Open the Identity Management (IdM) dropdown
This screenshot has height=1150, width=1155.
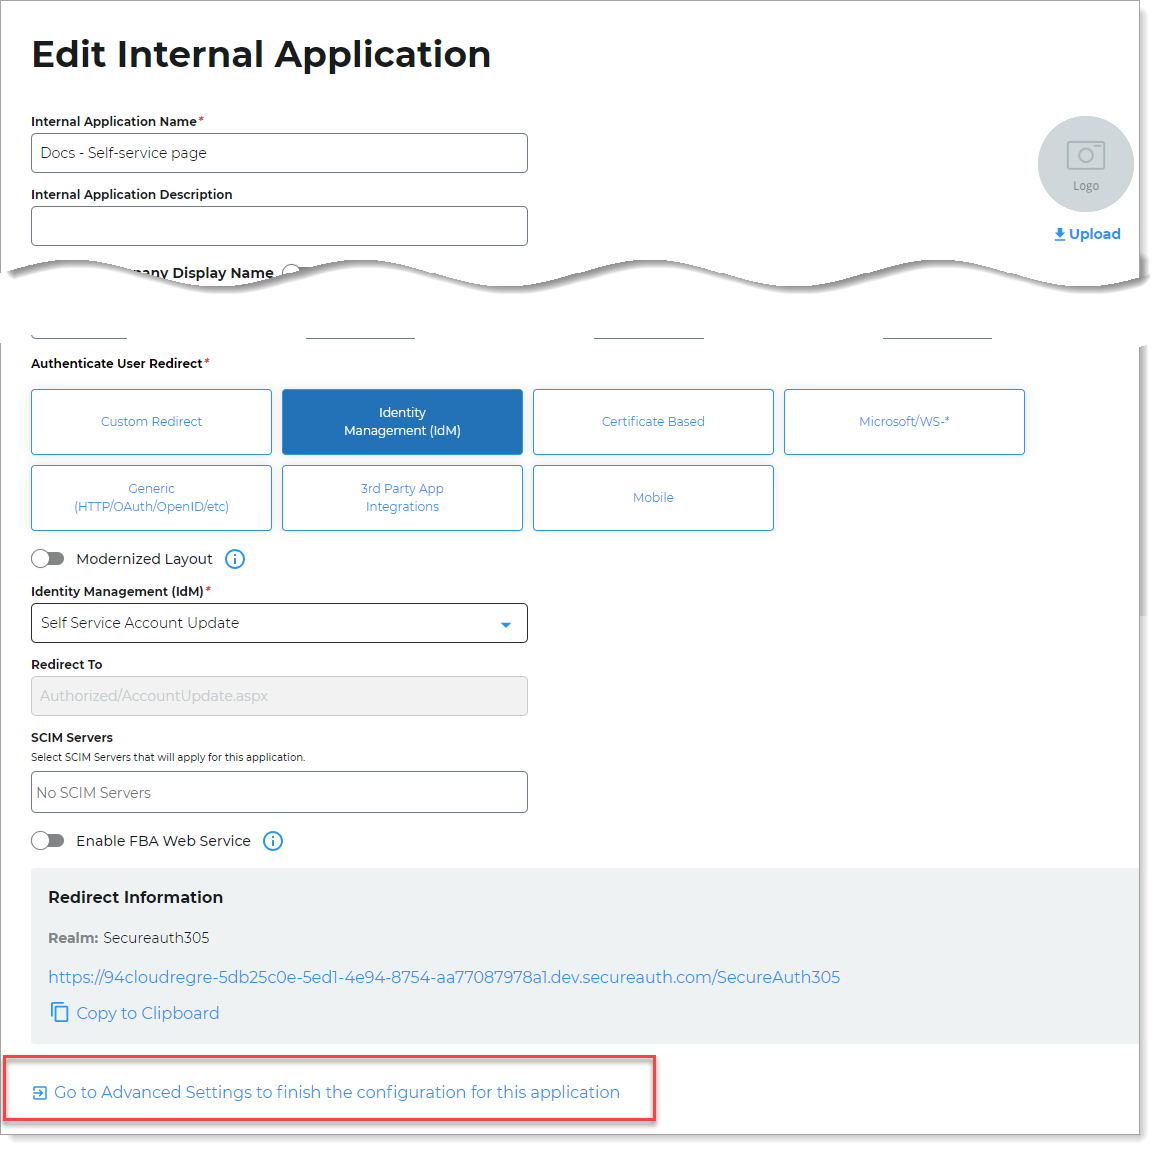click(279, 623)
